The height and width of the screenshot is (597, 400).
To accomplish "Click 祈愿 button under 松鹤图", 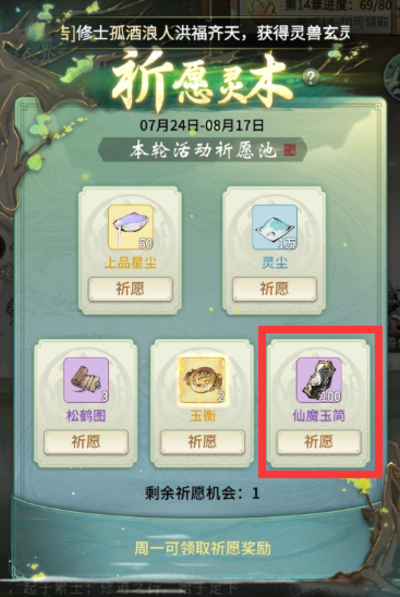I will (86, 442).
